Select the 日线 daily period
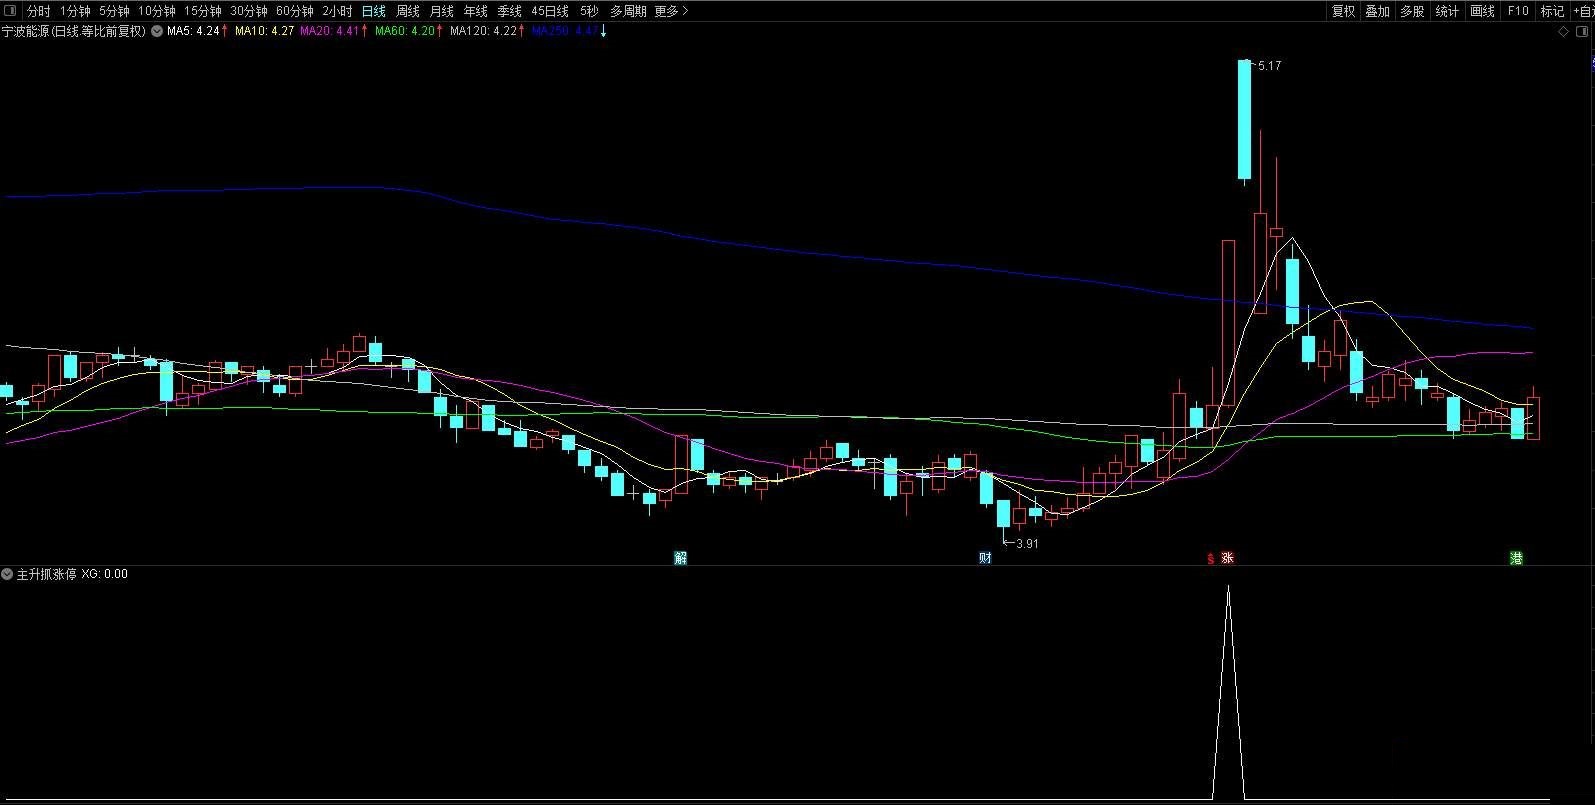Viewport: 1595px width, 805px height. (x=374, y=11)
